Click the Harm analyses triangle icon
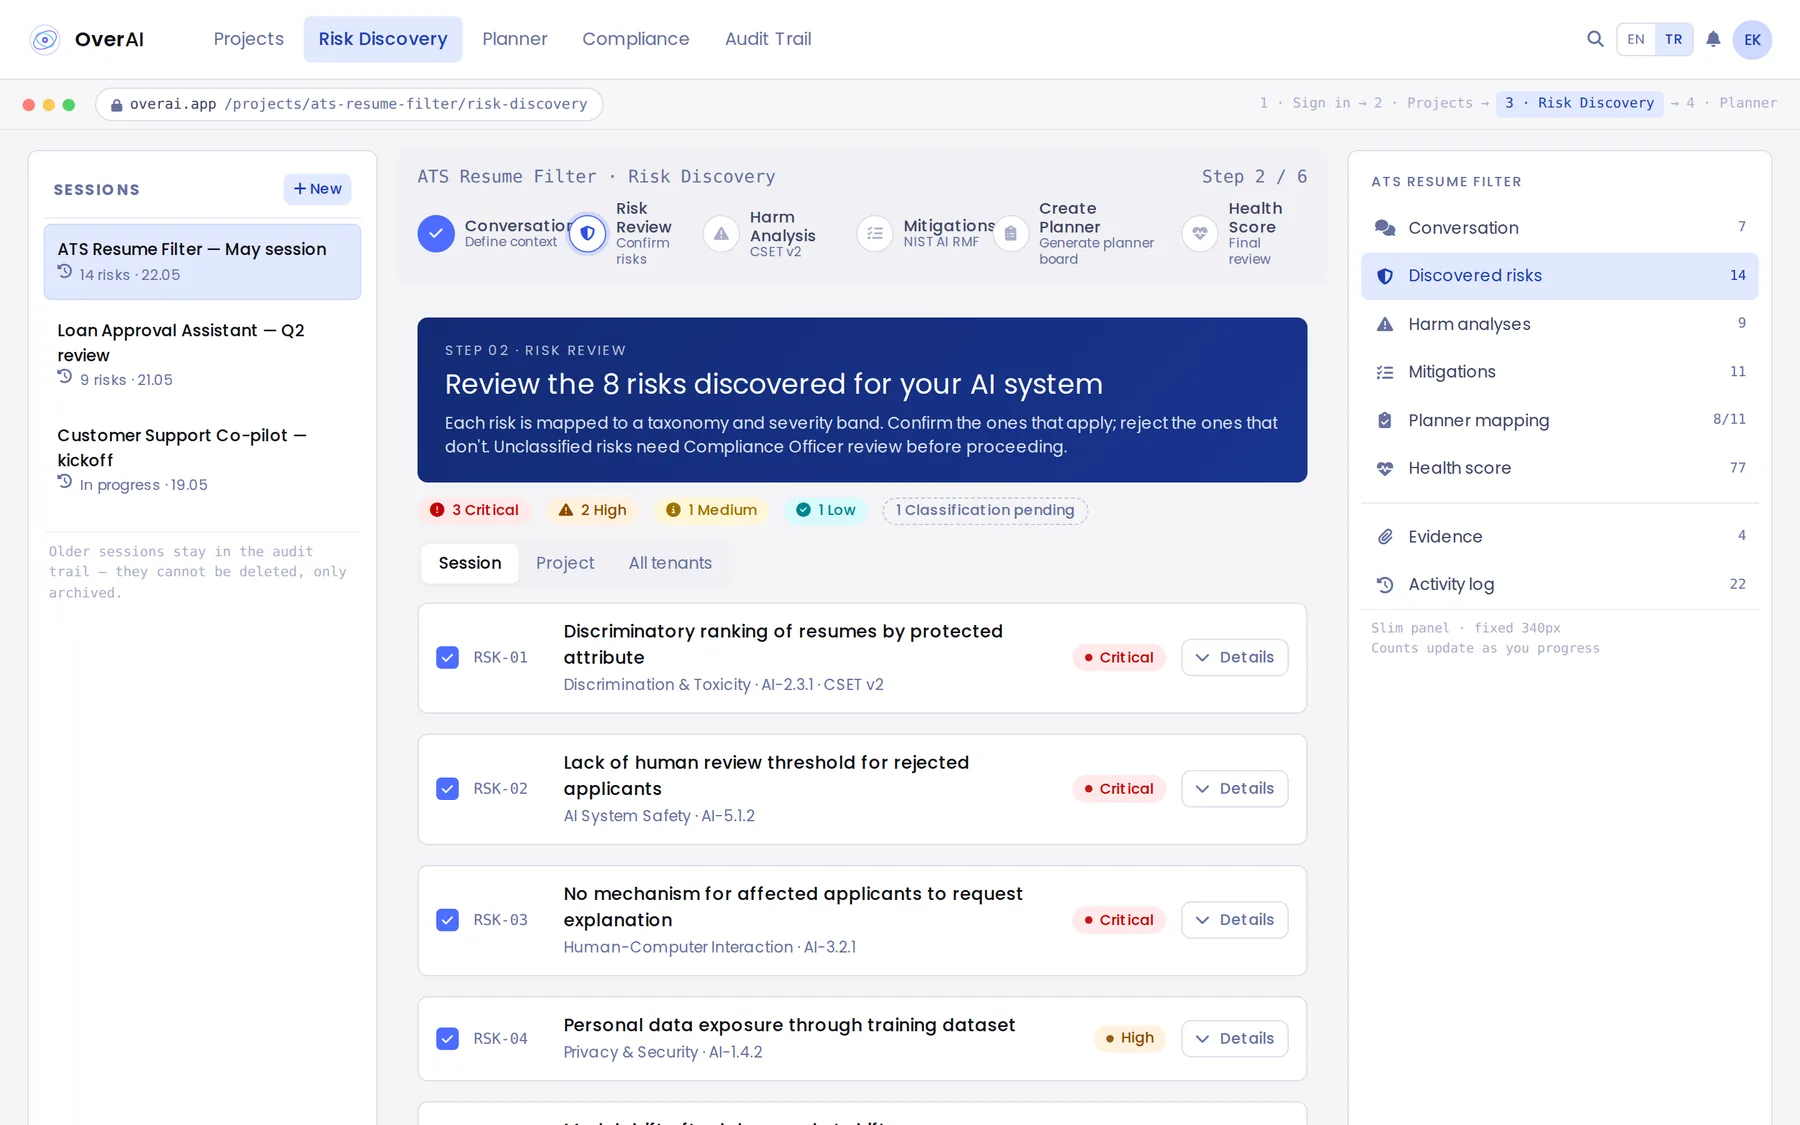The width and height of the screenshot is (1800, 1125). click(x=1385, y=324)
